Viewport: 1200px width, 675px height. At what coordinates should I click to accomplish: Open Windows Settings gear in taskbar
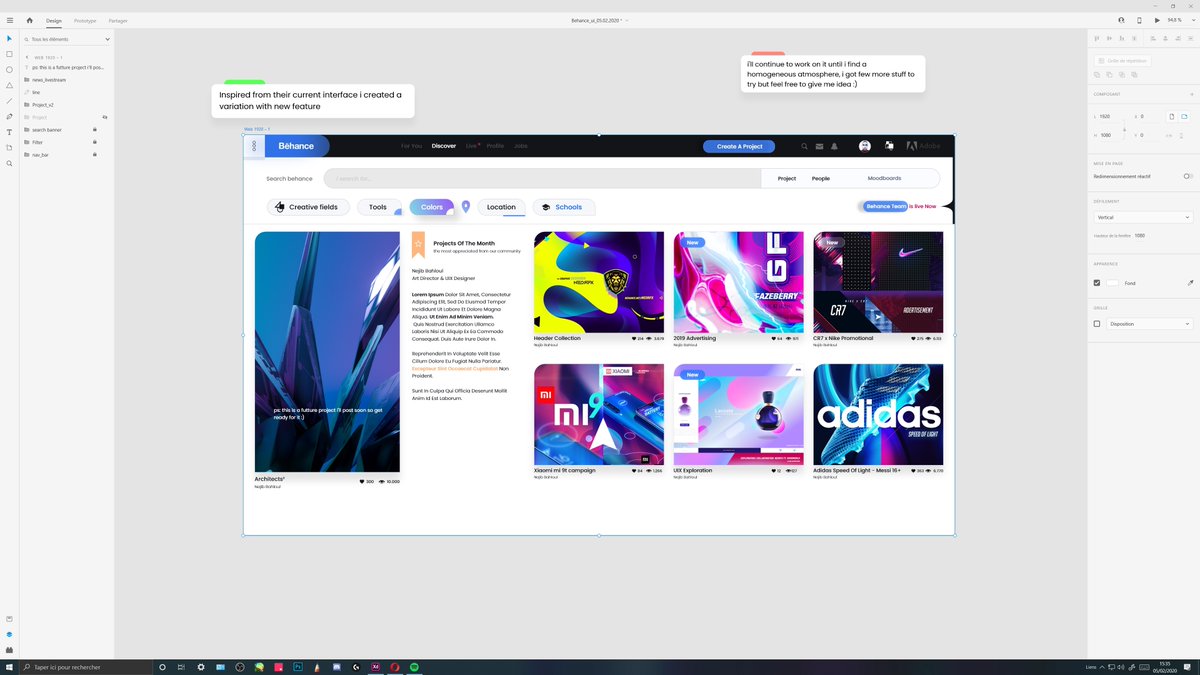coord(201,666)
